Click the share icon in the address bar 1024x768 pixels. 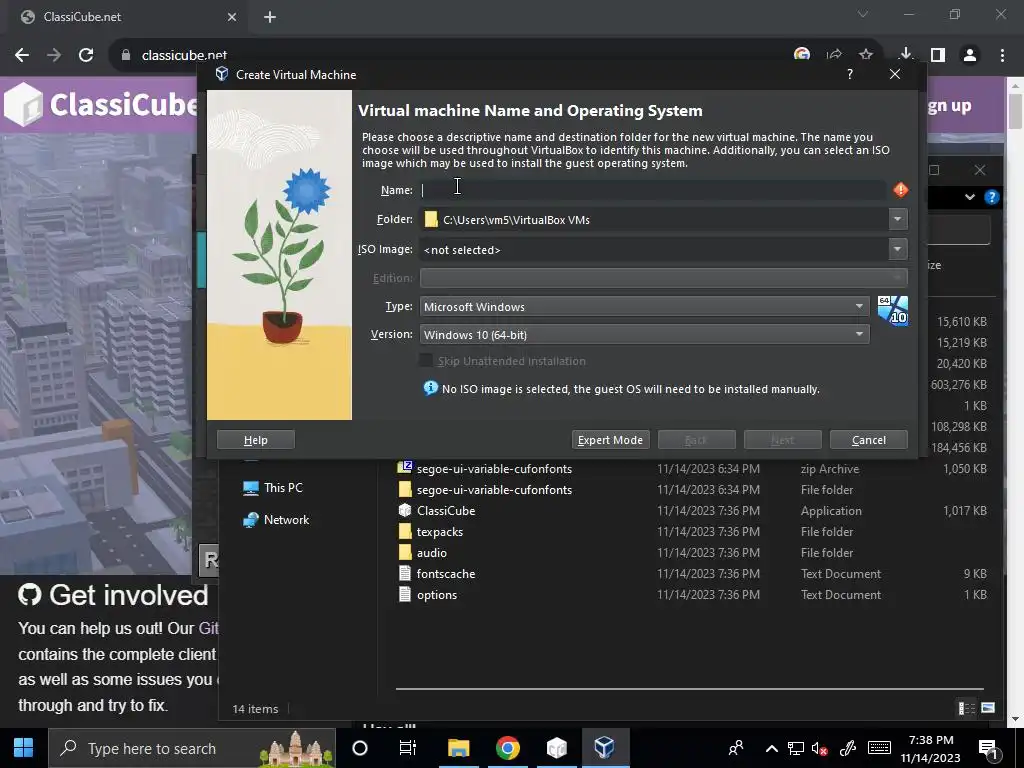pos(834,56)
